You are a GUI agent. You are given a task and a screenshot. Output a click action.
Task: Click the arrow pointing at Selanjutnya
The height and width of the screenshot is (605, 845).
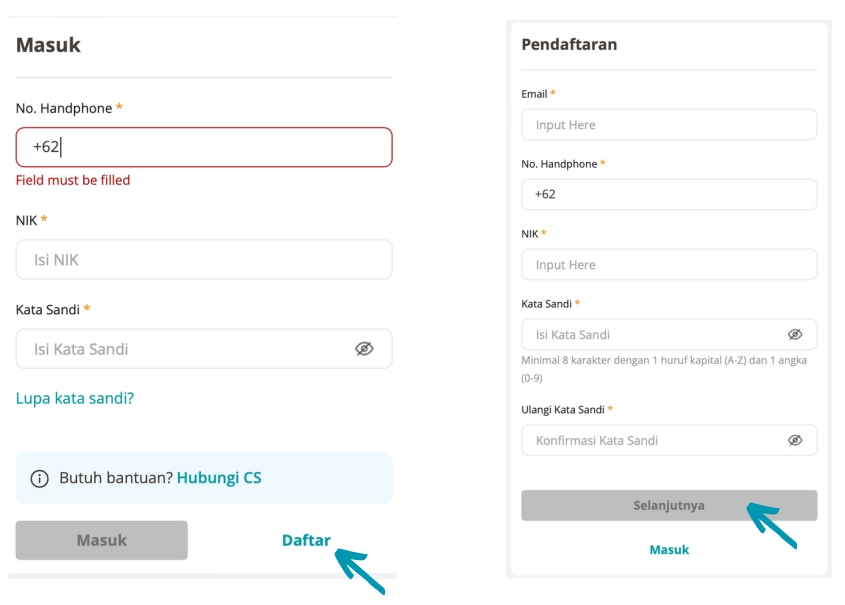pos(772,525)
